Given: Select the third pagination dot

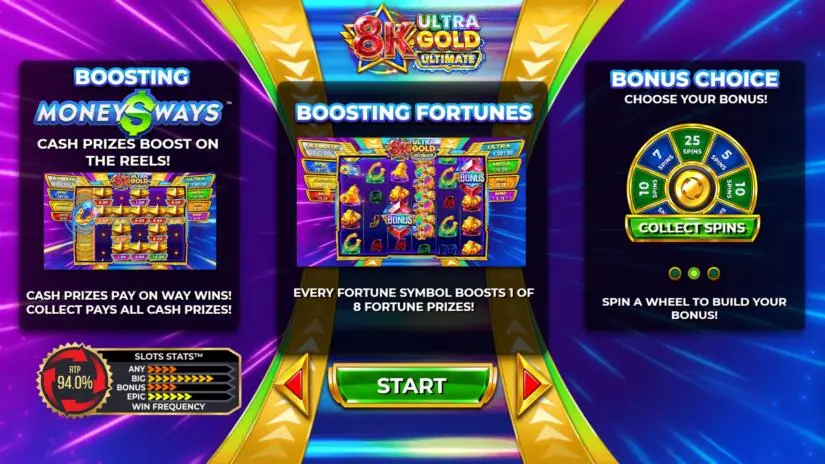Looking at the screenshot, I should 713,273.
